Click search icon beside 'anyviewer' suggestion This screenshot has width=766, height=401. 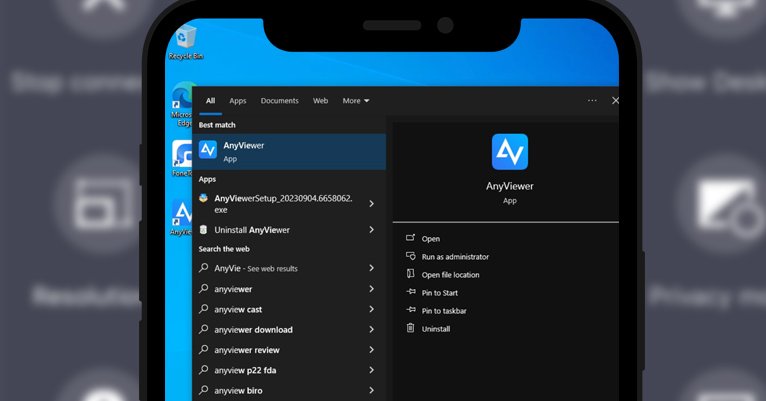[204, 289]
